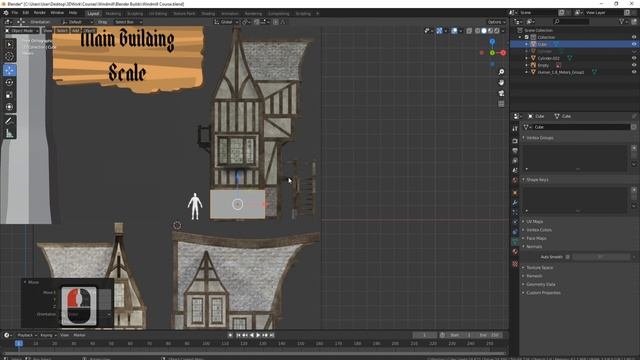This screenshot has width=640, height=360.
Task: Switch to rendered viewport shading
Action: click(496, 31)
